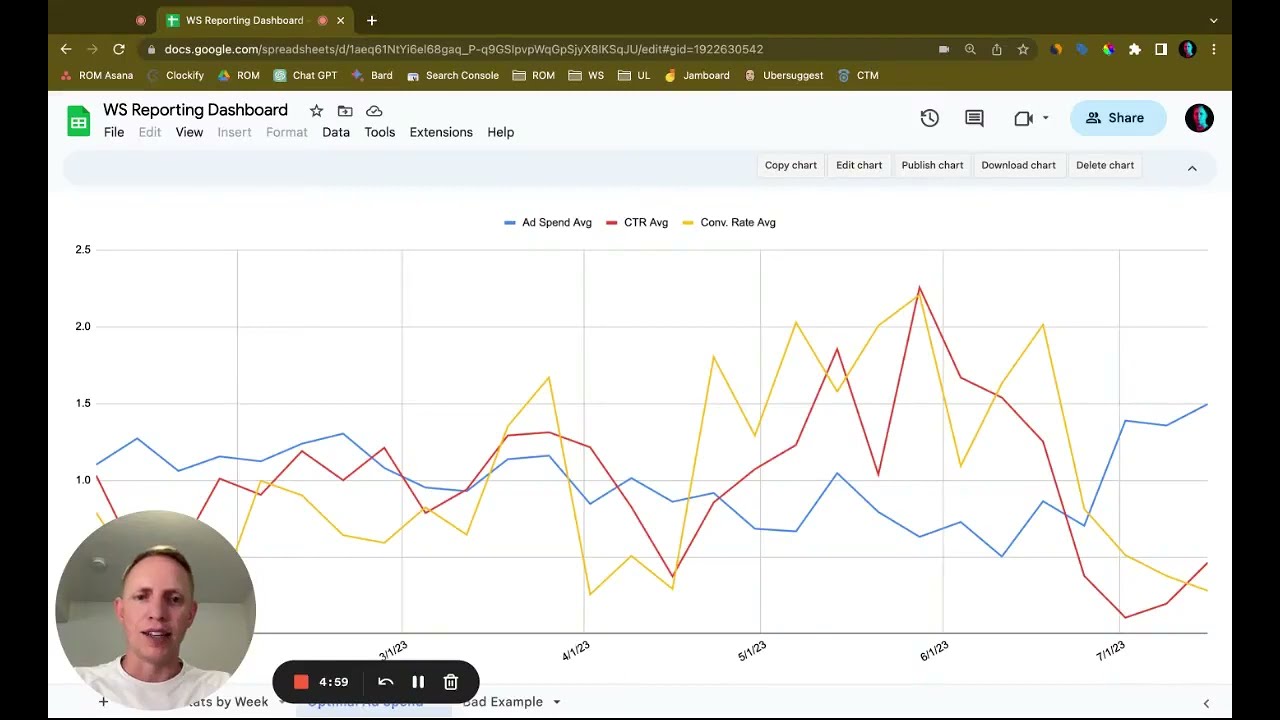Image resolution: width=1280 pixels, height=720 pixels.
Task: Star the WS Reporting Dashboard document
Action: coord(316,111)
